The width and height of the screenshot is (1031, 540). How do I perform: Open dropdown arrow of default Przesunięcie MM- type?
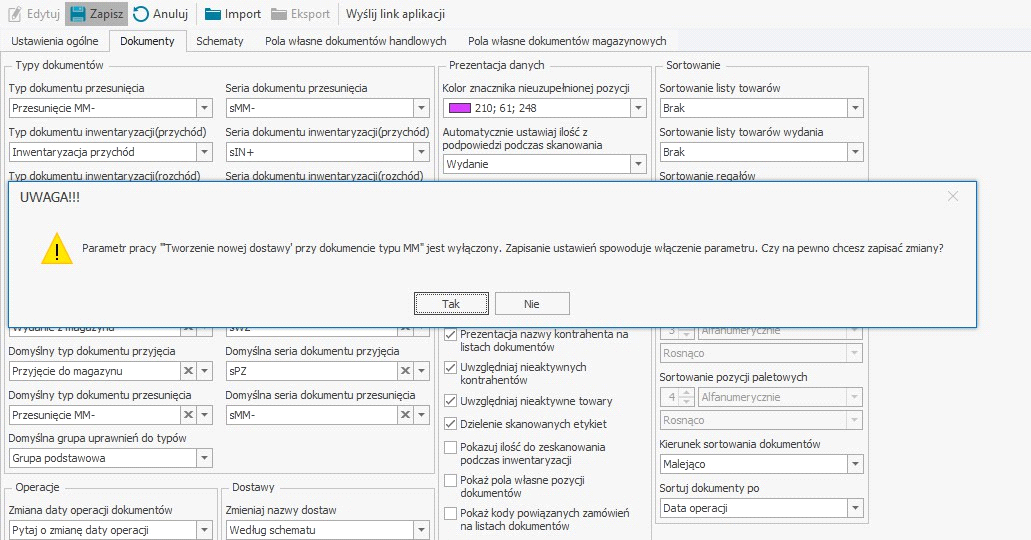(x=204, y=415)
